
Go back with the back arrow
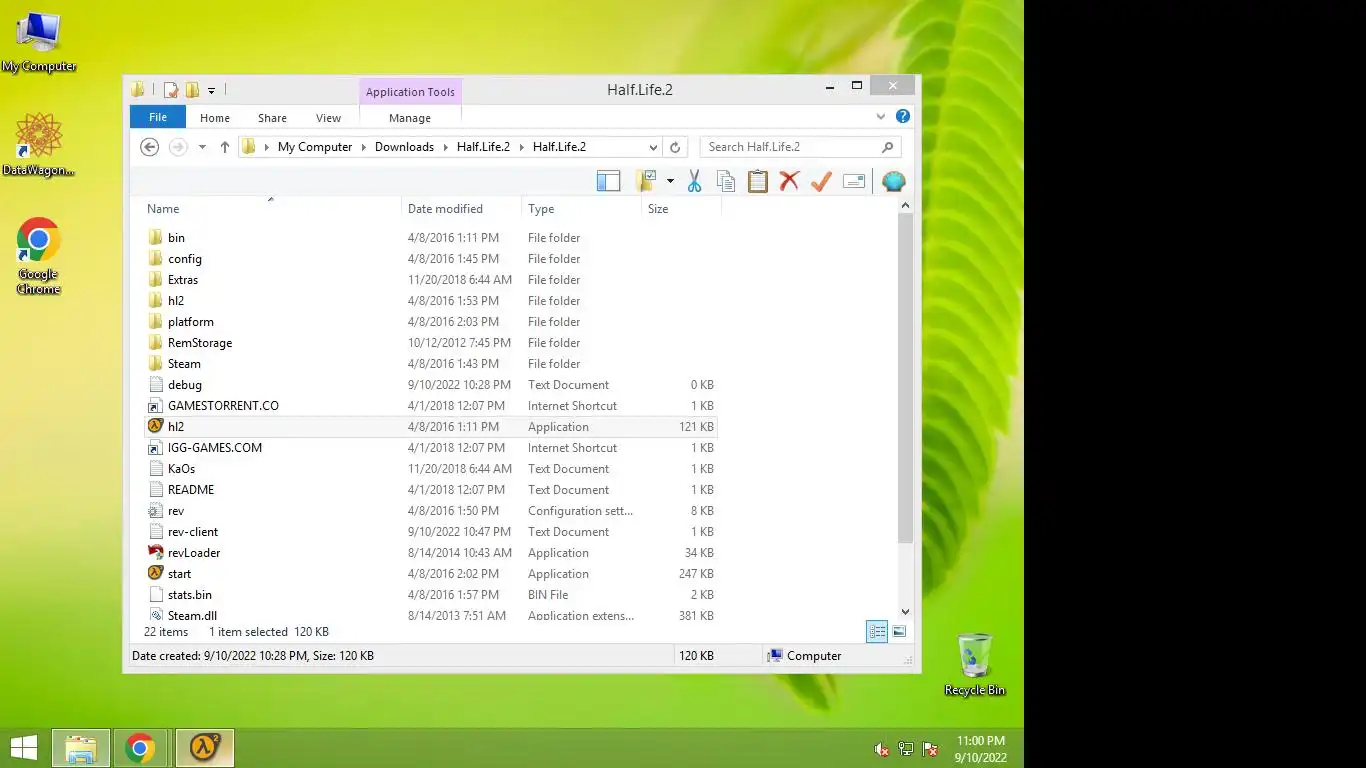[149, 147]
